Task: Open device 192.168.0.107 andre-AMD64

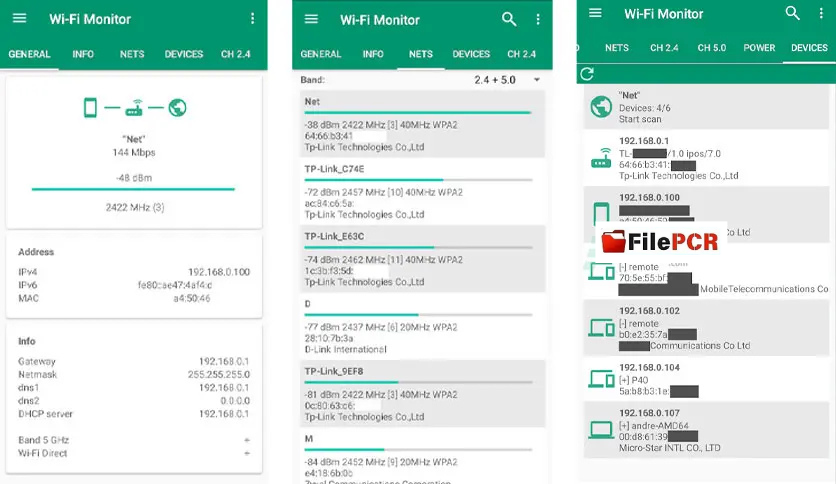Action: (706, 430)
